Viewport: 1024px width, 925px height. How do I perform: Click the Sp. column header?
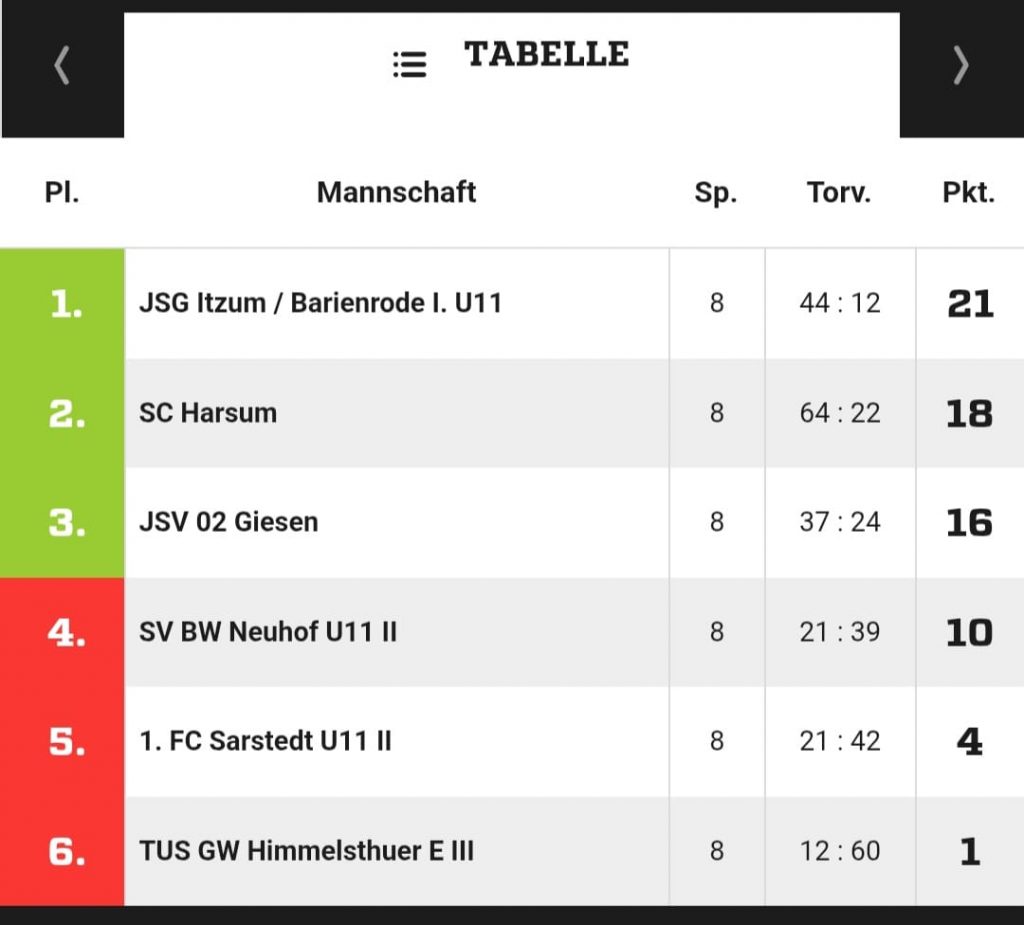[x=716, y=192]
